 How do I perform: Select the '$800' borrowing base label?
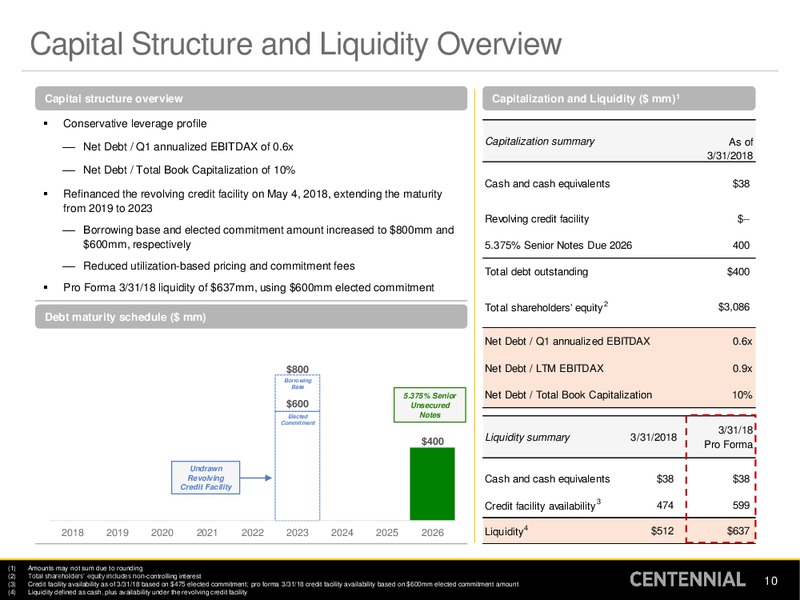[297, 369]
